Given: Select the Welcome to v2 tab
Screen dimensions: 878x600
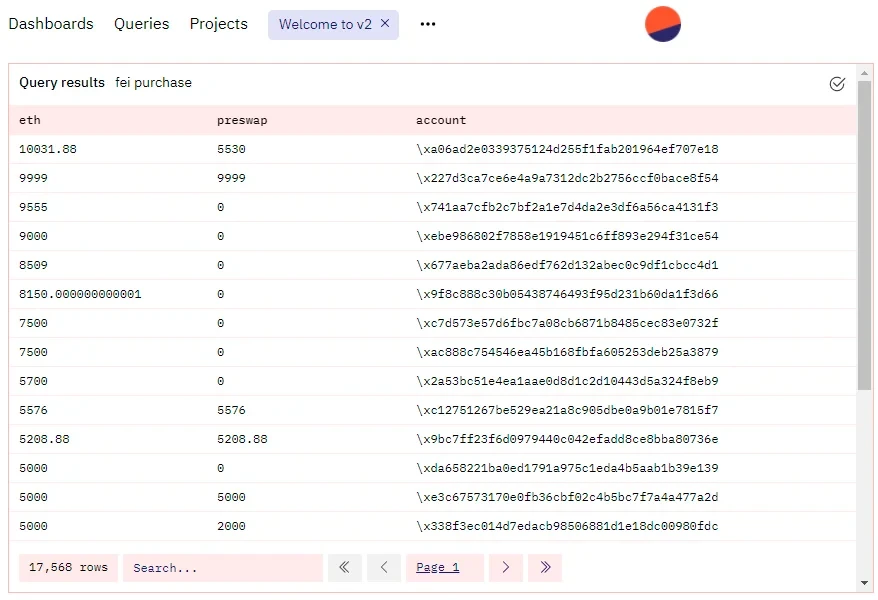Looking at the screenshot, I should [324, 25].
